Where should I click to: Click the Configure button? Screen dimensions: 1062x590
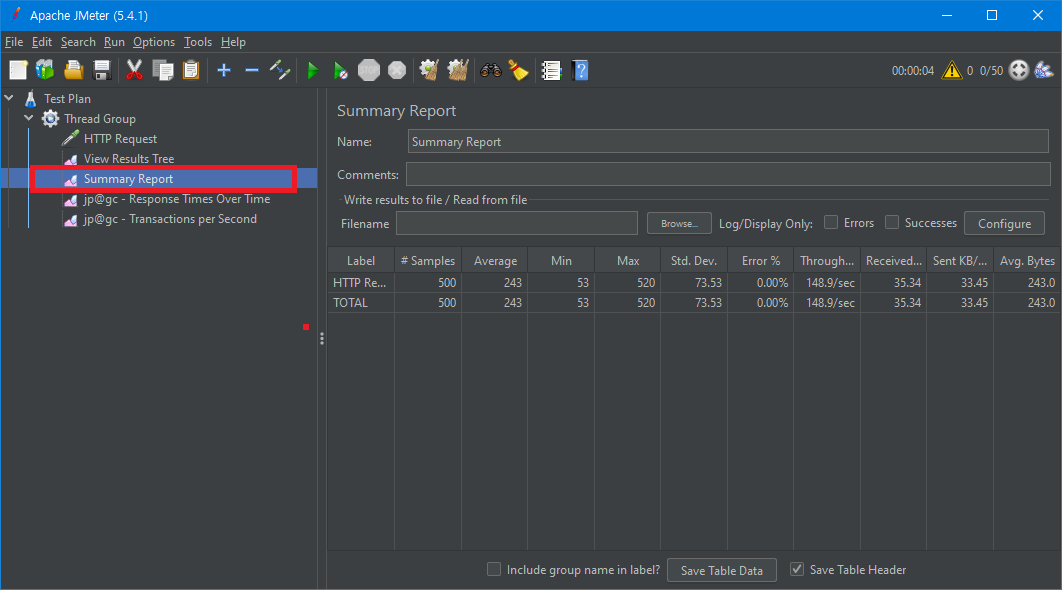click(1004, 224)
